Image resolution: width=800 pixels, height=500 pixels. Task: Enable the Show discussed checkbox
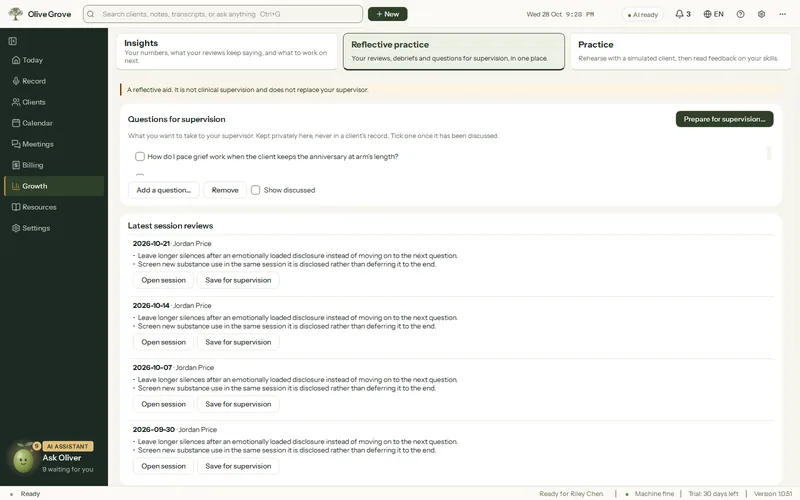click(x=256, y=190)
